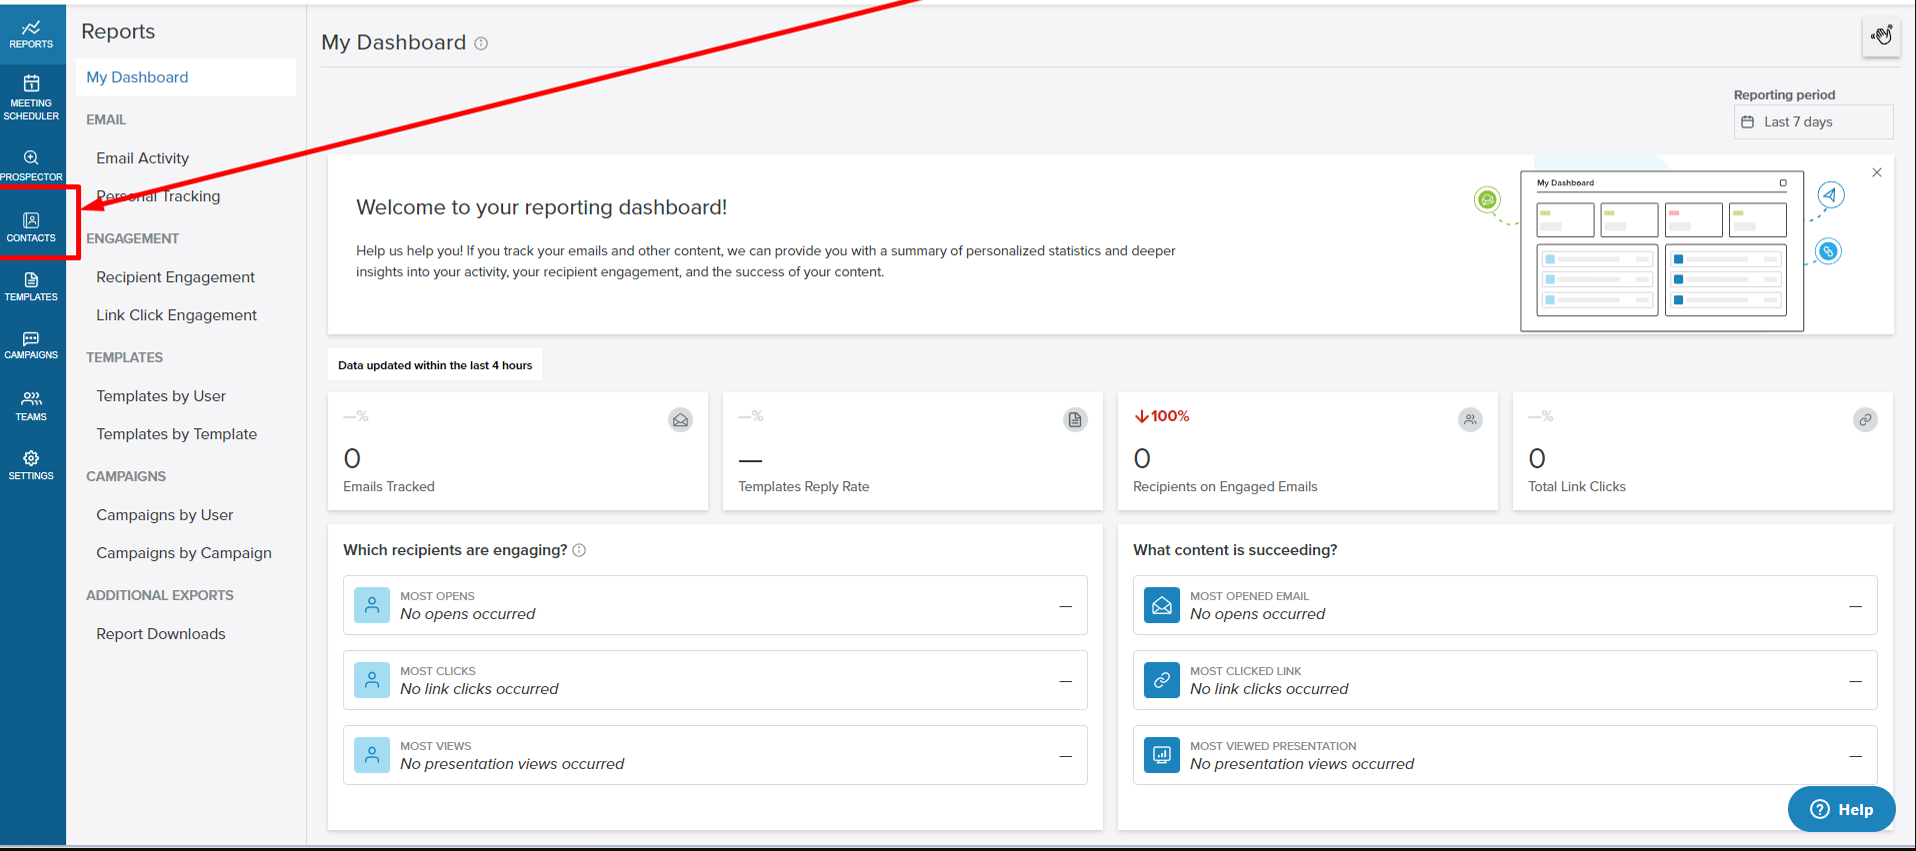This screenshot has width=1916, height=851.
Task: Open Report Downloads page
Action: click(160, 634)
